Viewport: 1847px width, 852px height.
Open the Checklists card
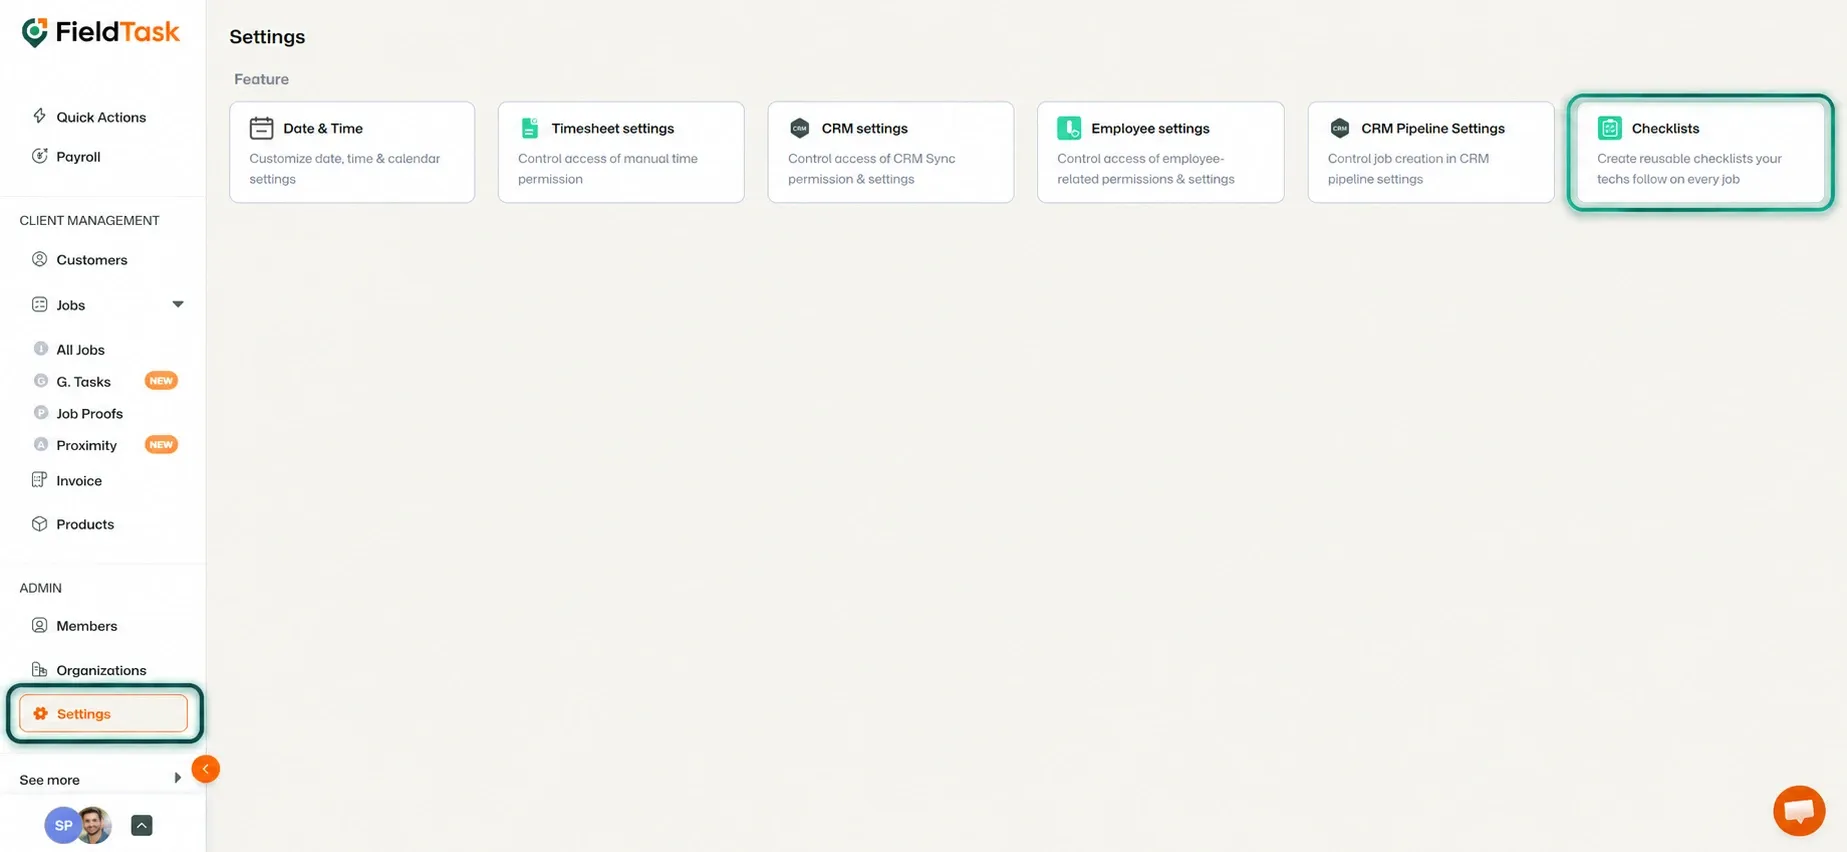pyautogui.click(x=1700, y=152)
